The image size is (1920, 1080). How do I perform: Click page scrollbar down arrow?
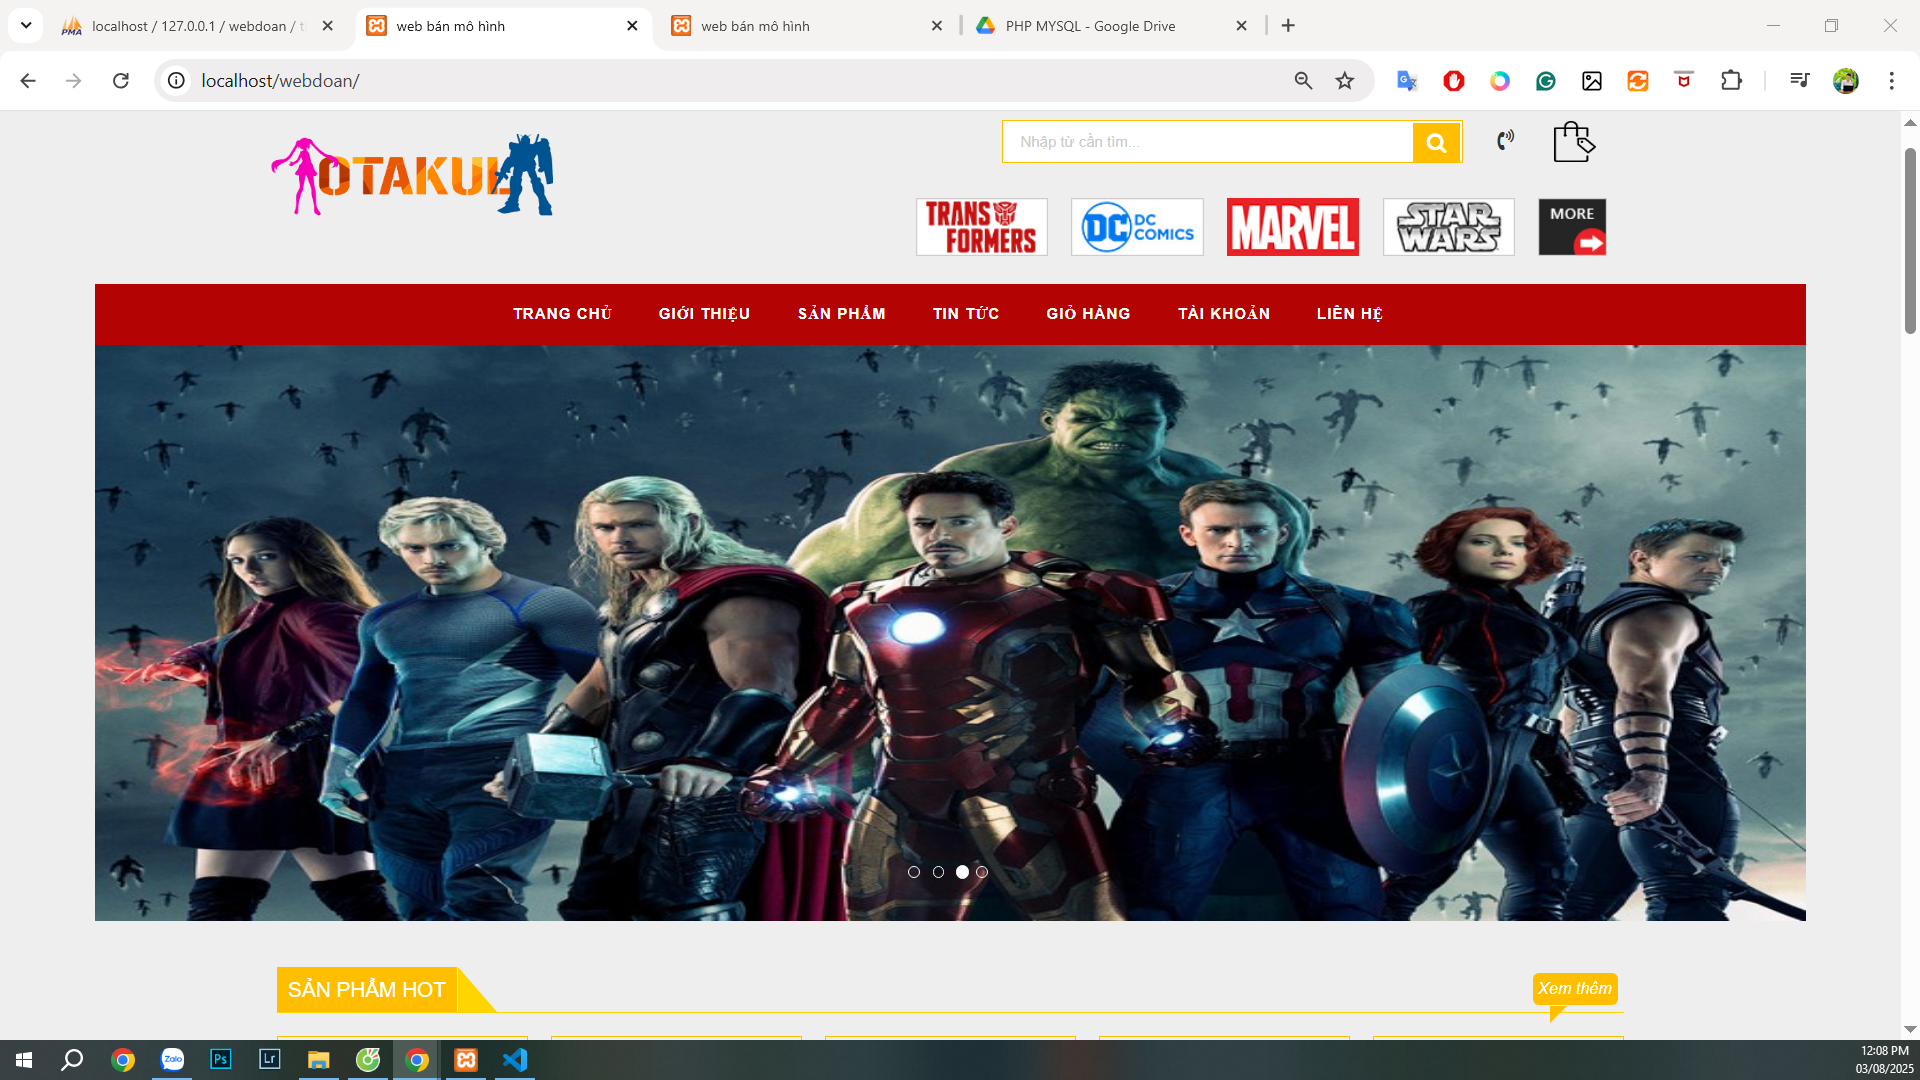tap(1910, 1029)
